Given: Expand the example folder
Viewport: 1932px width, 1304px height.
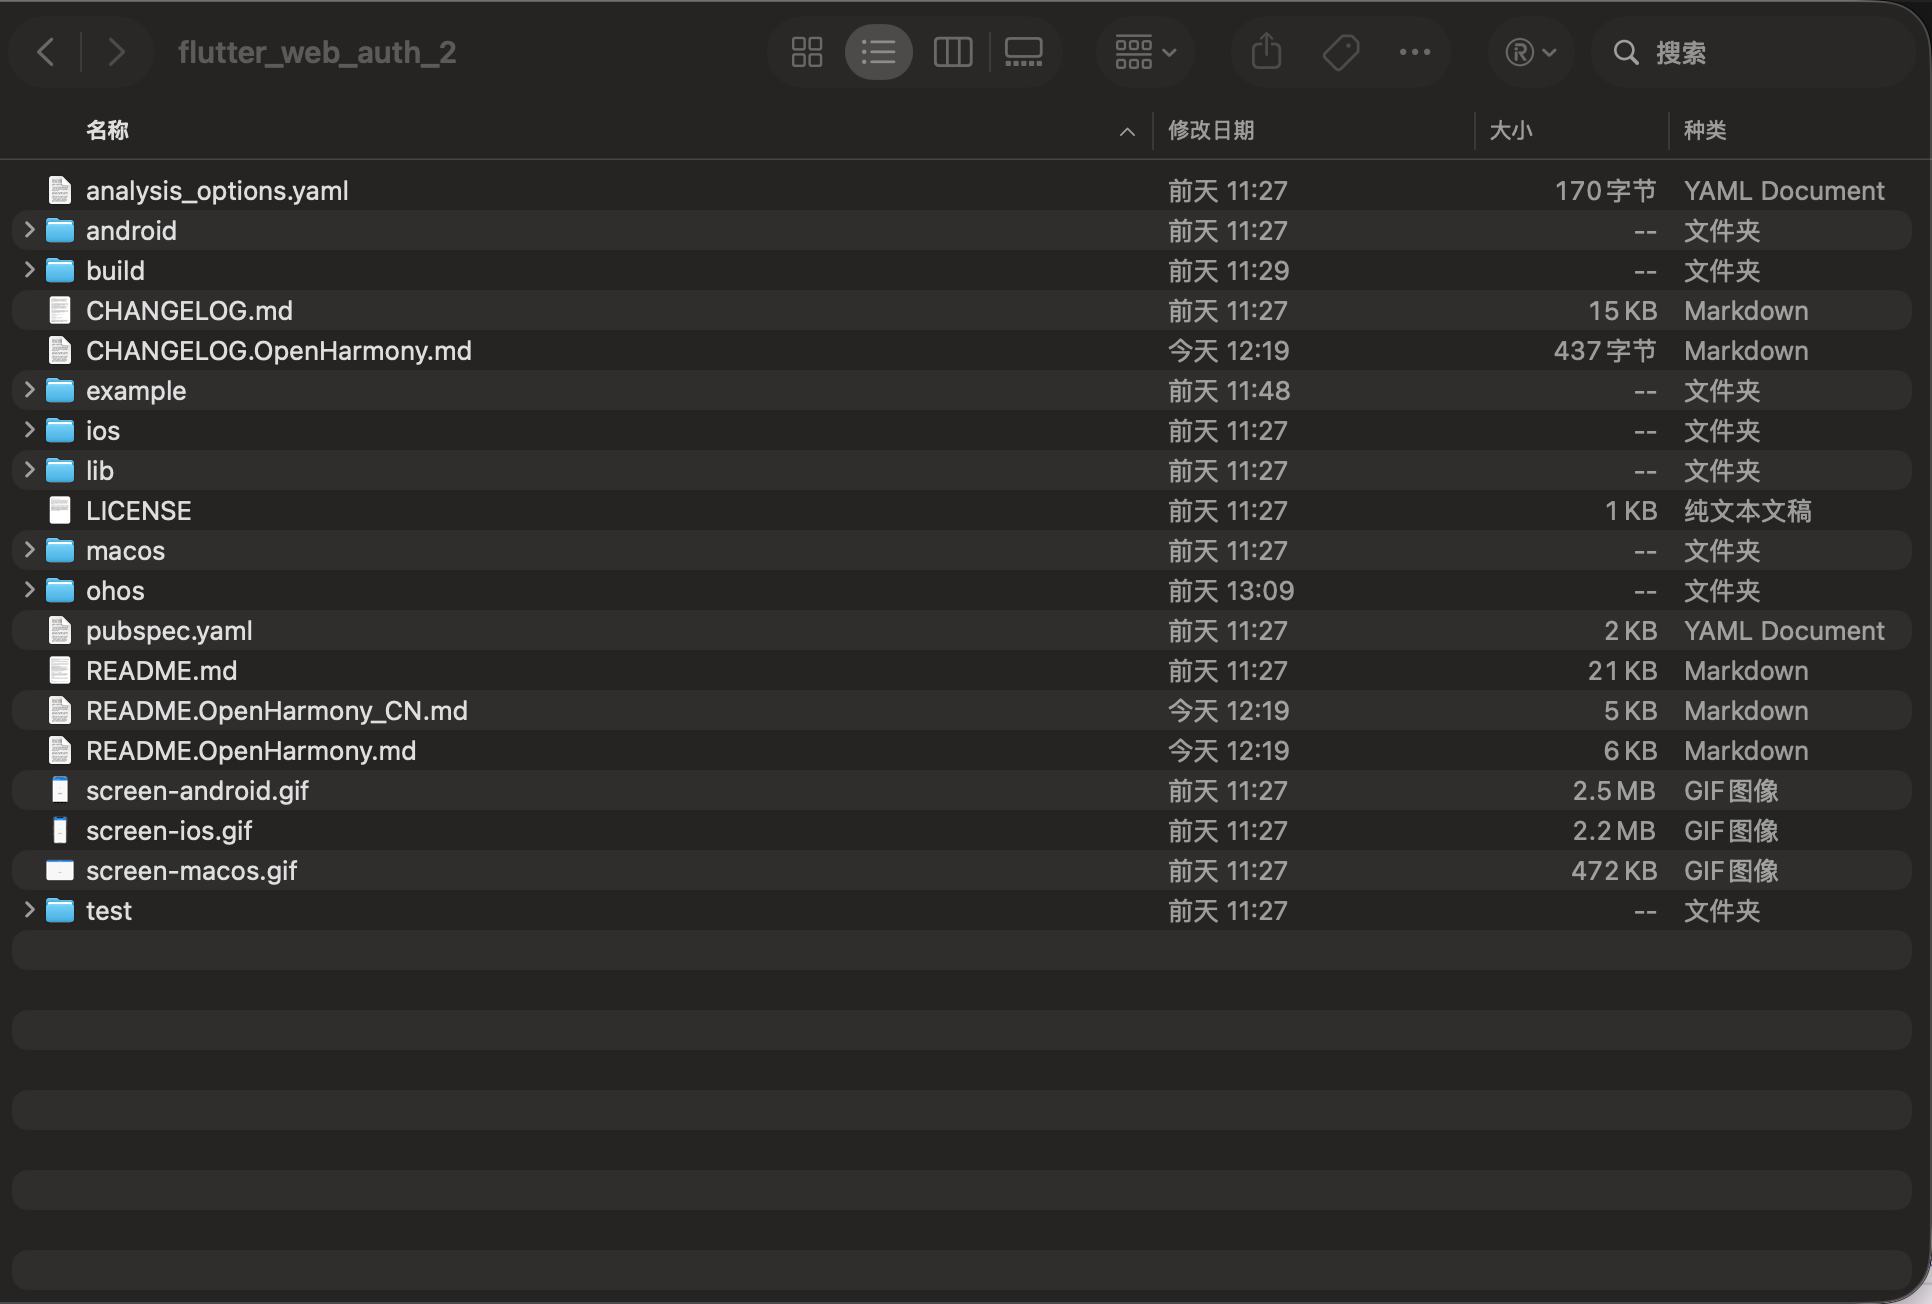Looking at the screenshot, I should pos(29,390).
